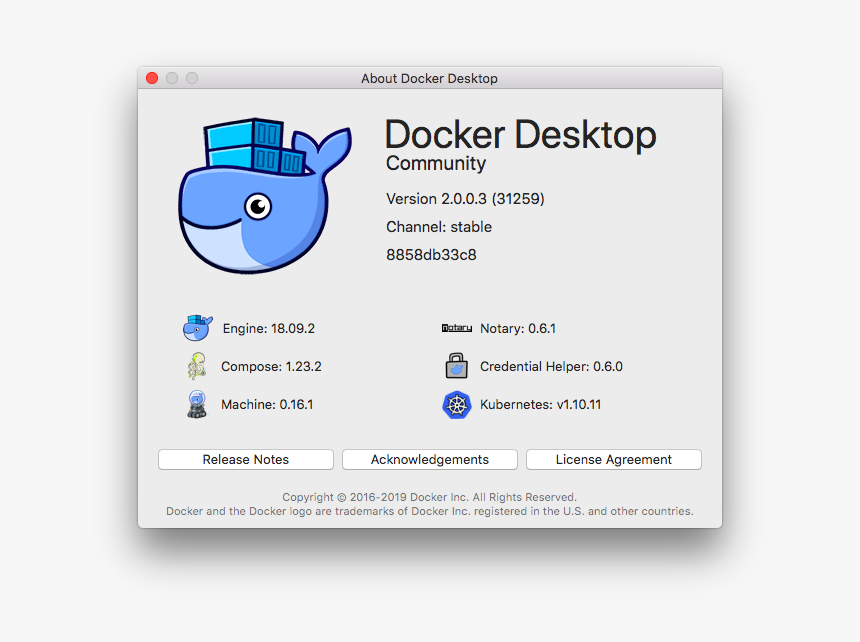Click the build hash "8858db33c8"

(x=431, y=255)
